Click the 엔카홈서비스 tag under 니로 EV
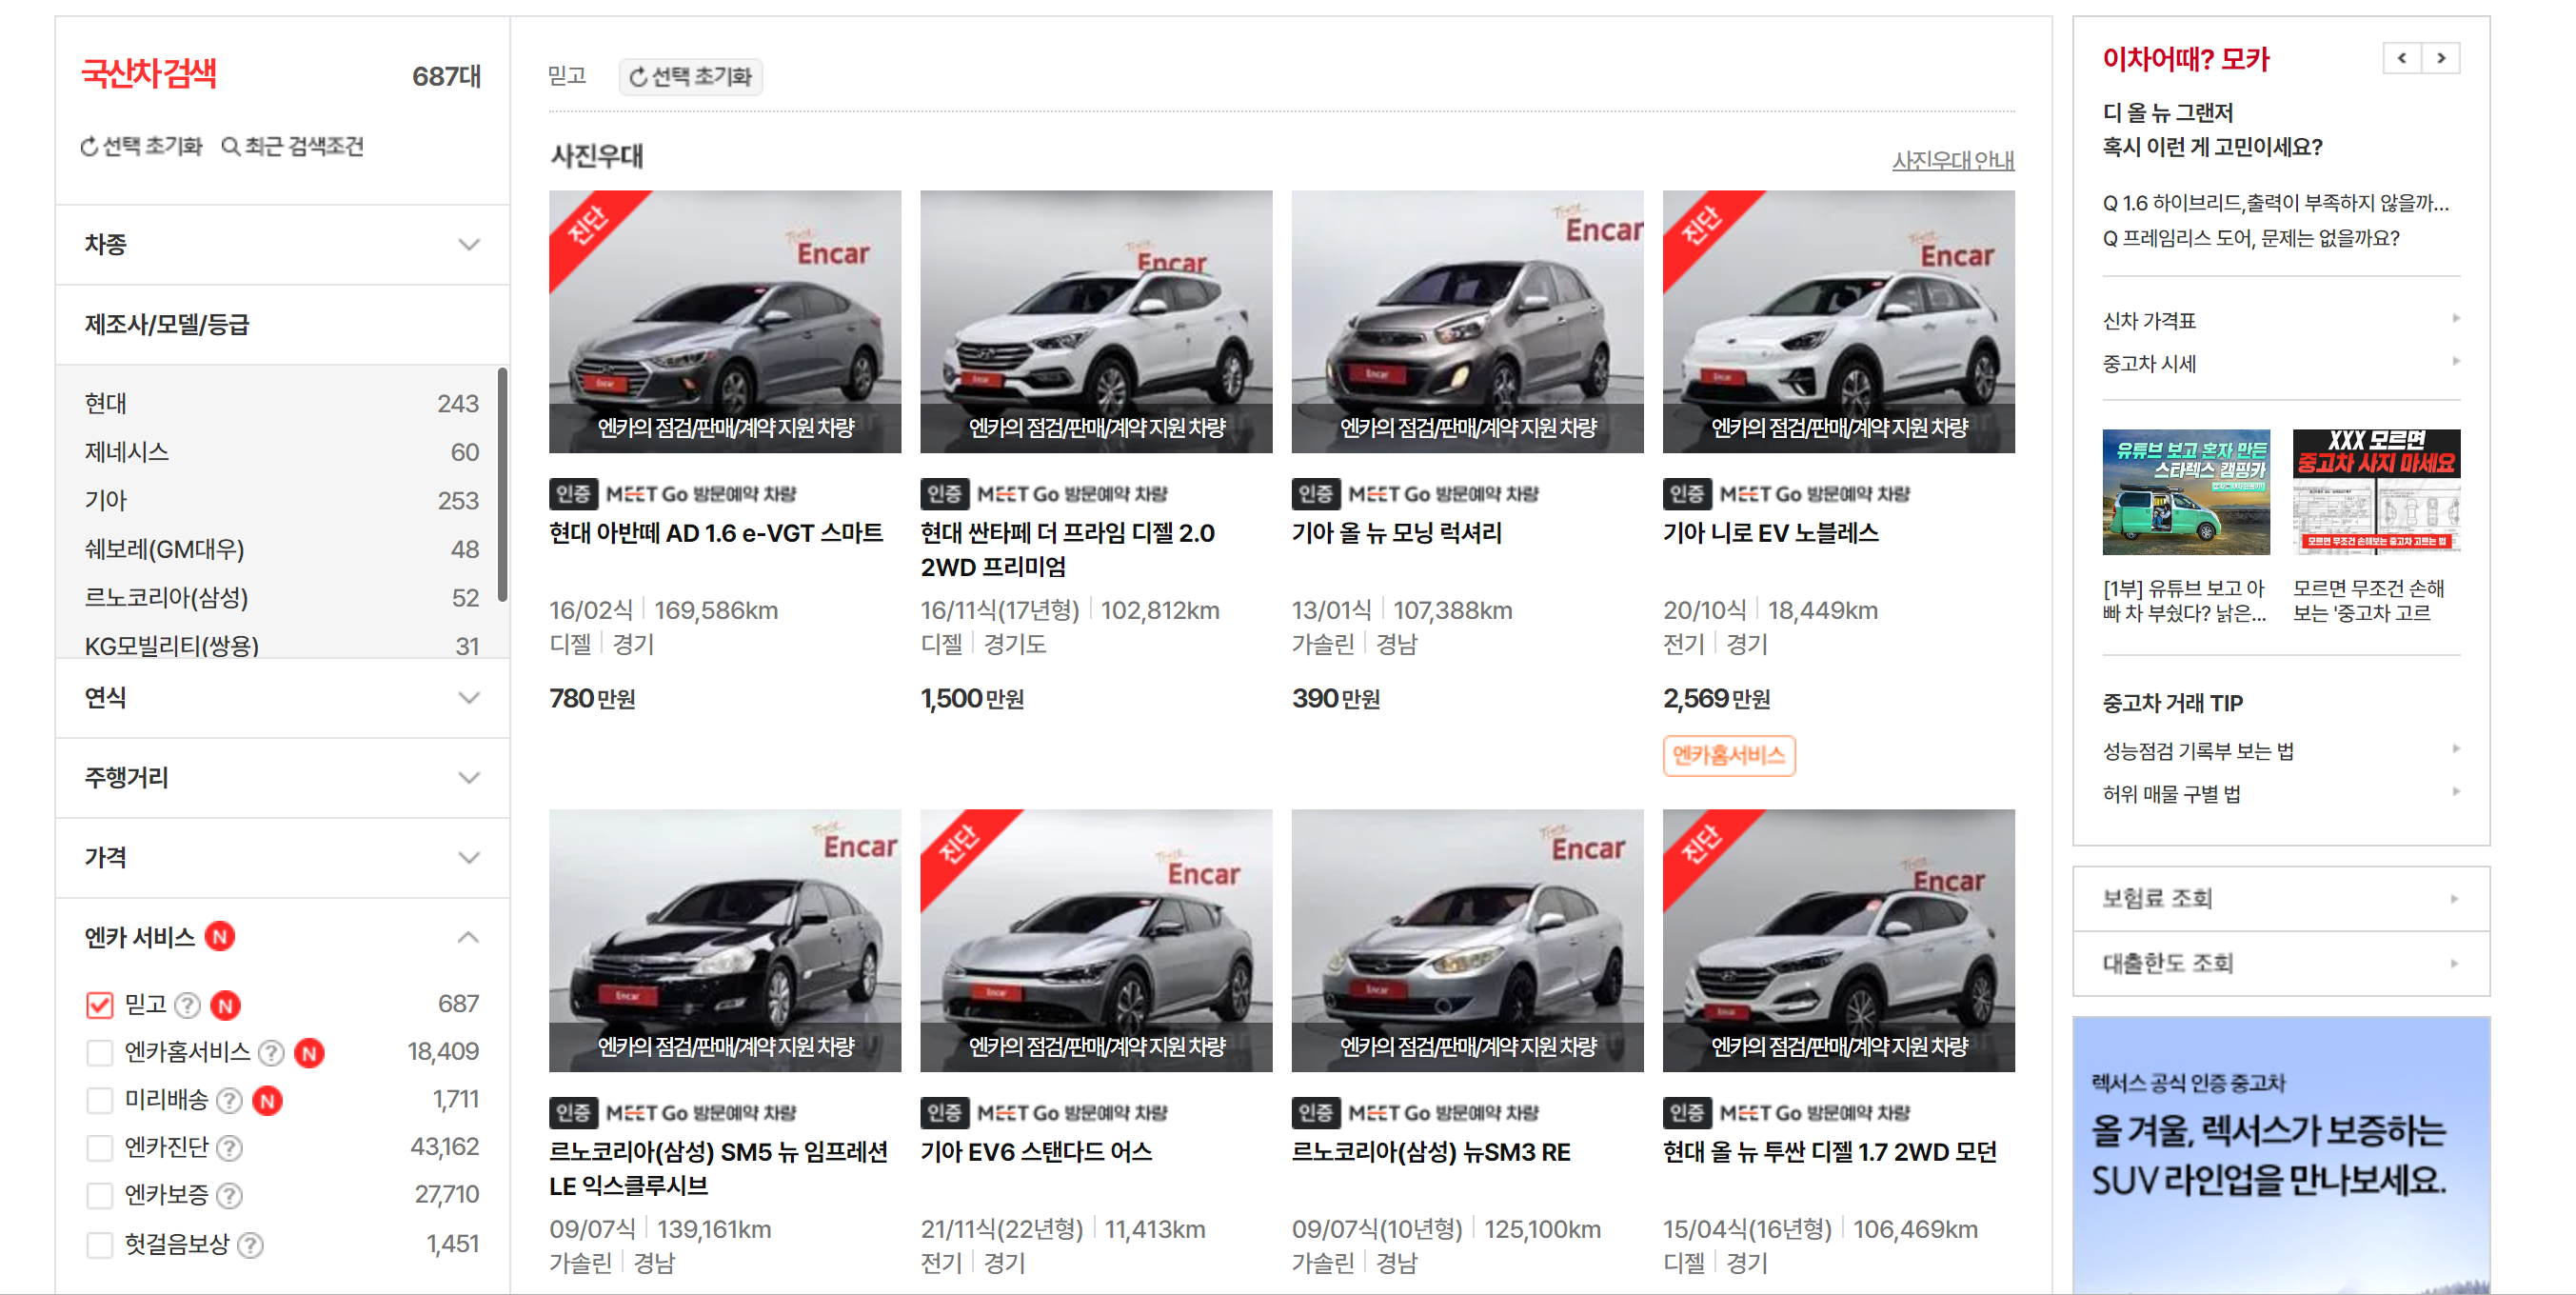The width and height of the screenshot is (2576, 1295). tap(1729, 756)
